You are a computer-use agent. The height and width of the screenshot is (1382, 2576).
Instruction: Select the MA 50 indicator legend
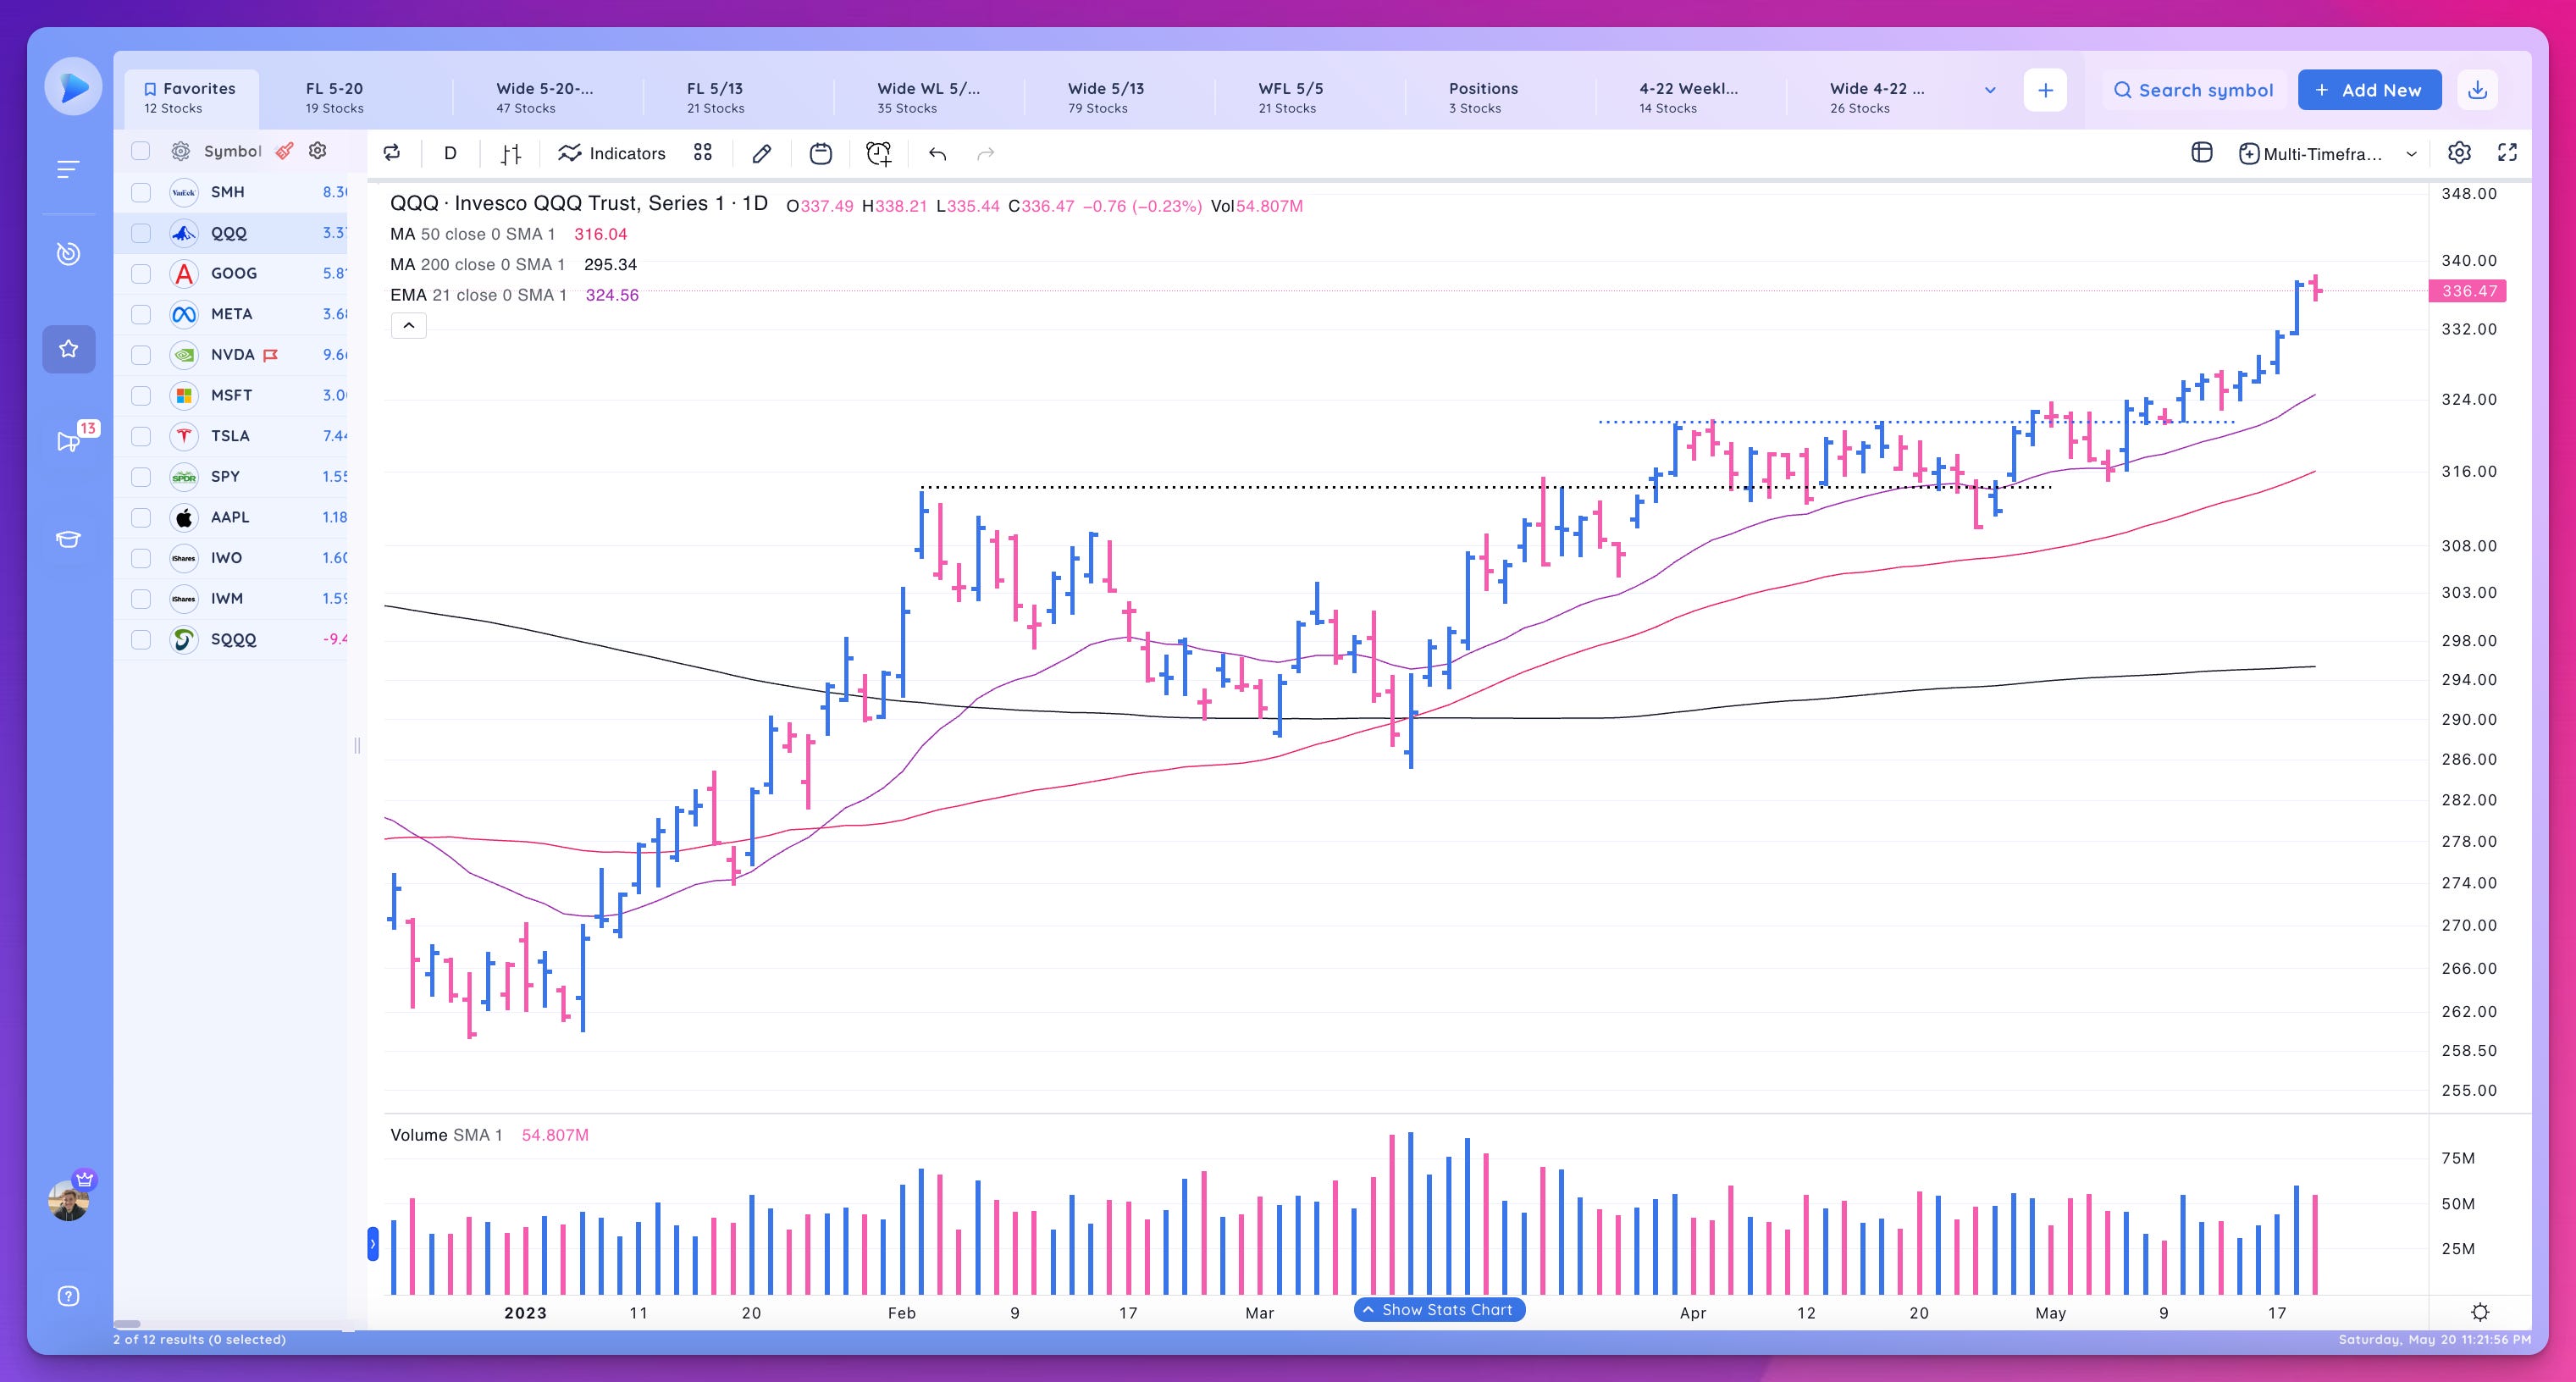509,234
